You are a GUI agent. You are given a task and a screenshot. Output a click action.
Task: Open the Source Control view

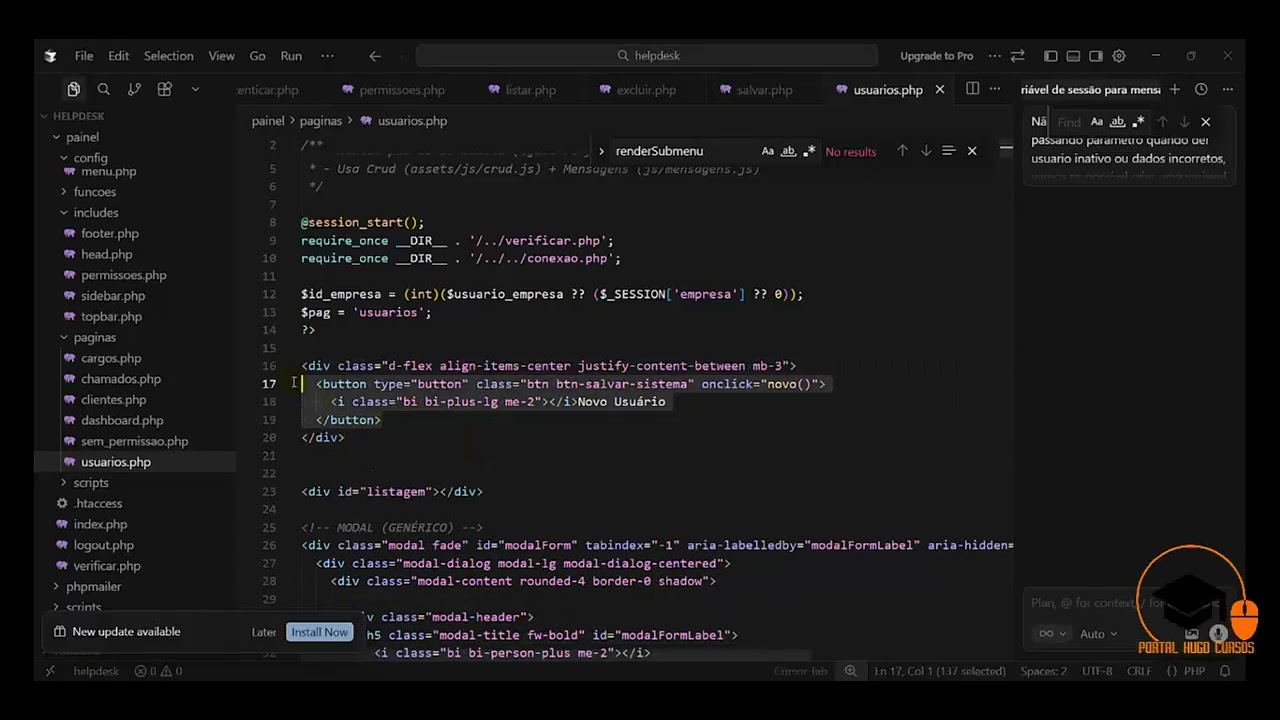(134, 89)
